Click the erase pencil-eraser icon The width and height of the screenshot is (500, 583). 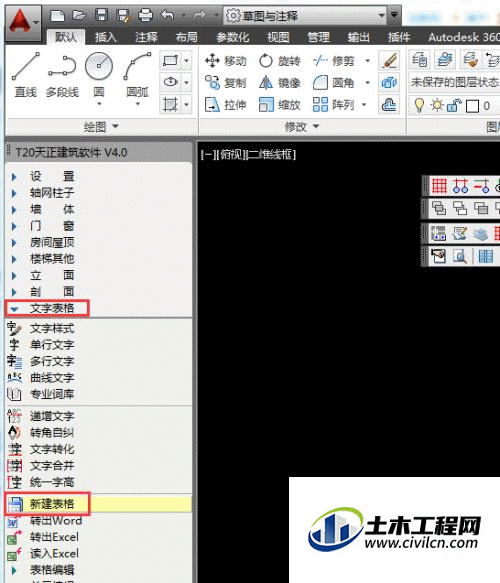click(389, 61)
